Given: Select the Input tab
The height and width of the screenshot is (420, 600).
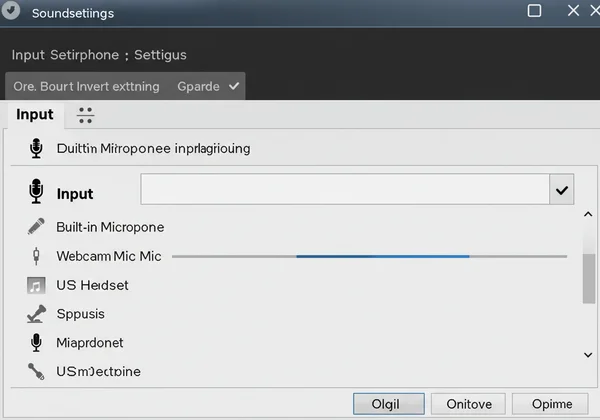Looking at the screenshot, I should click(x=35, y=115).
